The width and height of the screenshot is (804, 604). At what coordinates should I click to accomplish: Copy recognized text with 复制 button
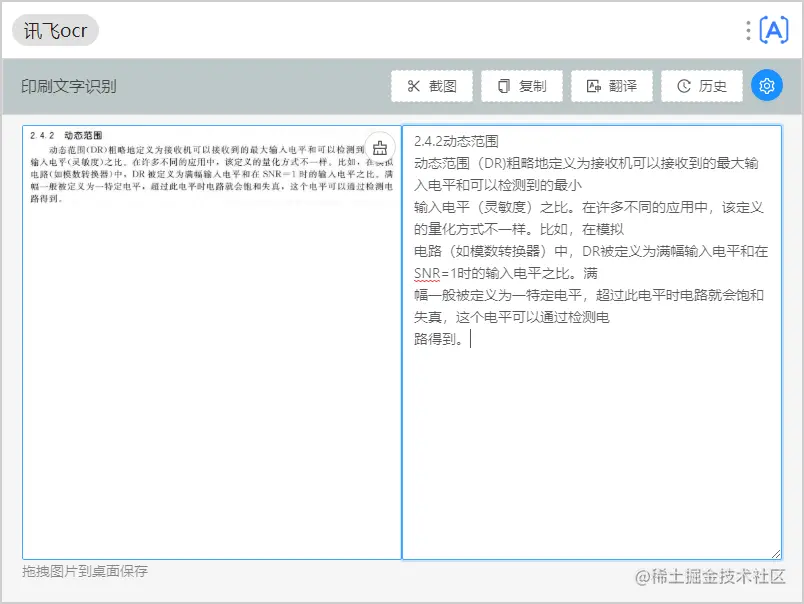(521, 86)
